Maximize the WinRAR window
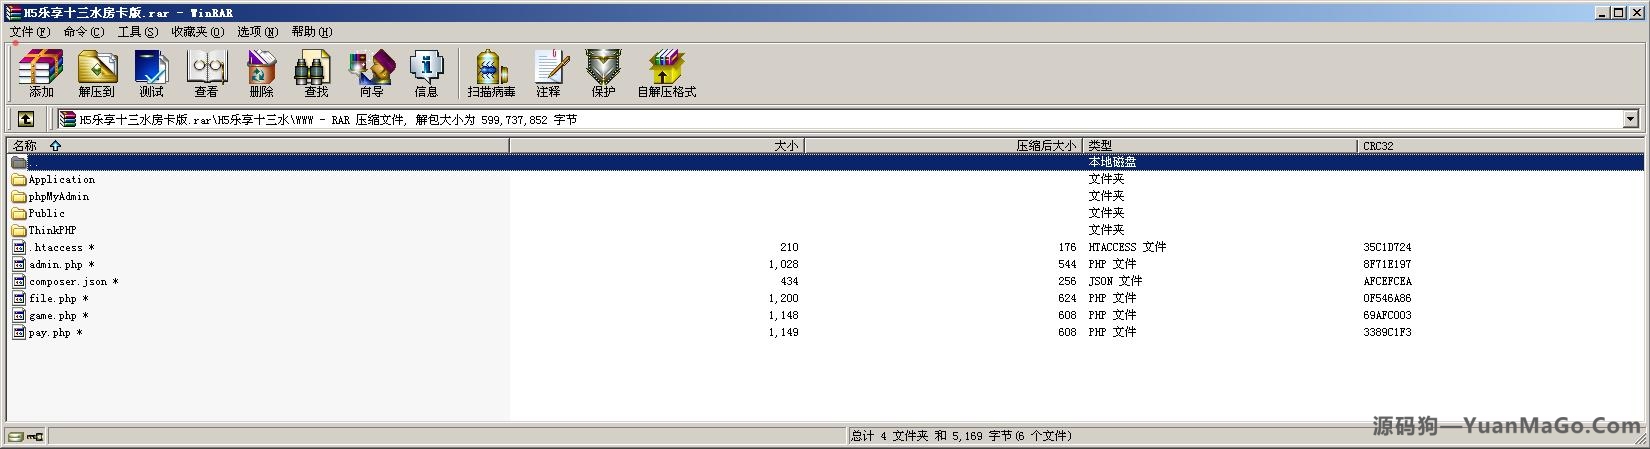Viewport: 1650px width, 449px height. [x=1619, y=13]
